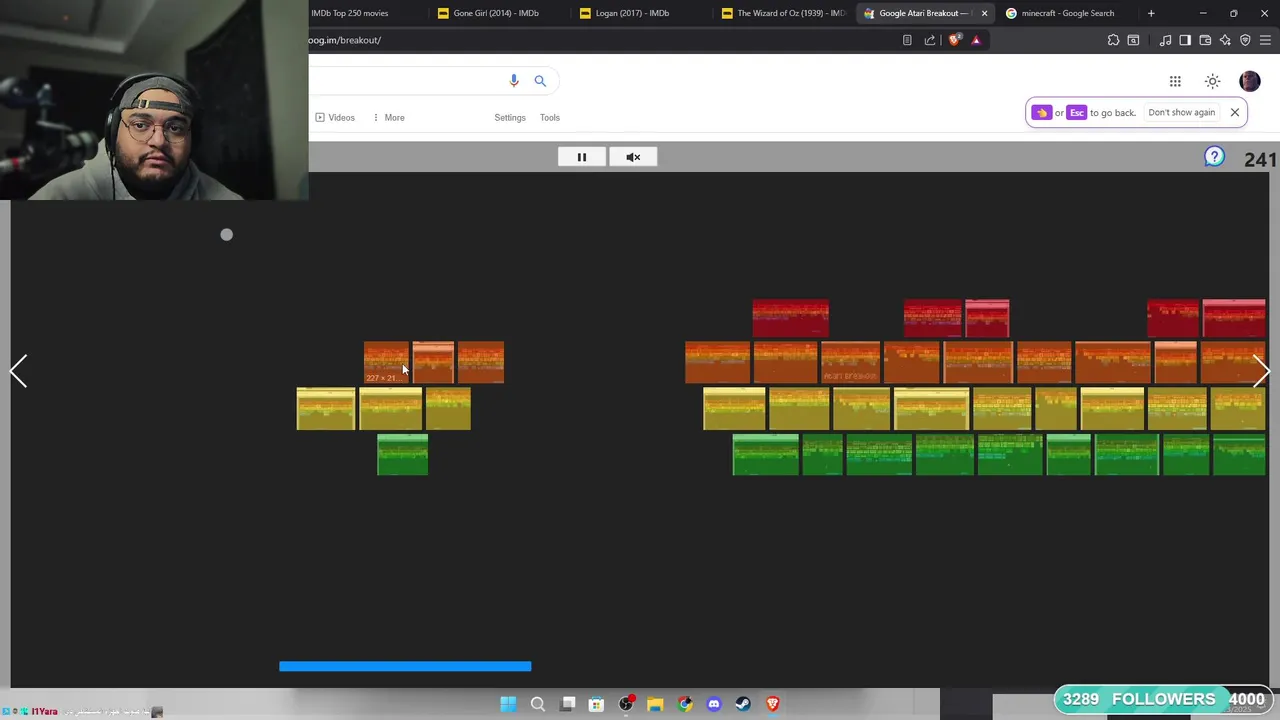The image size is (1280, 720).
Task: Open OBS Studio from taskbar
Action: (x=626, y=704)
